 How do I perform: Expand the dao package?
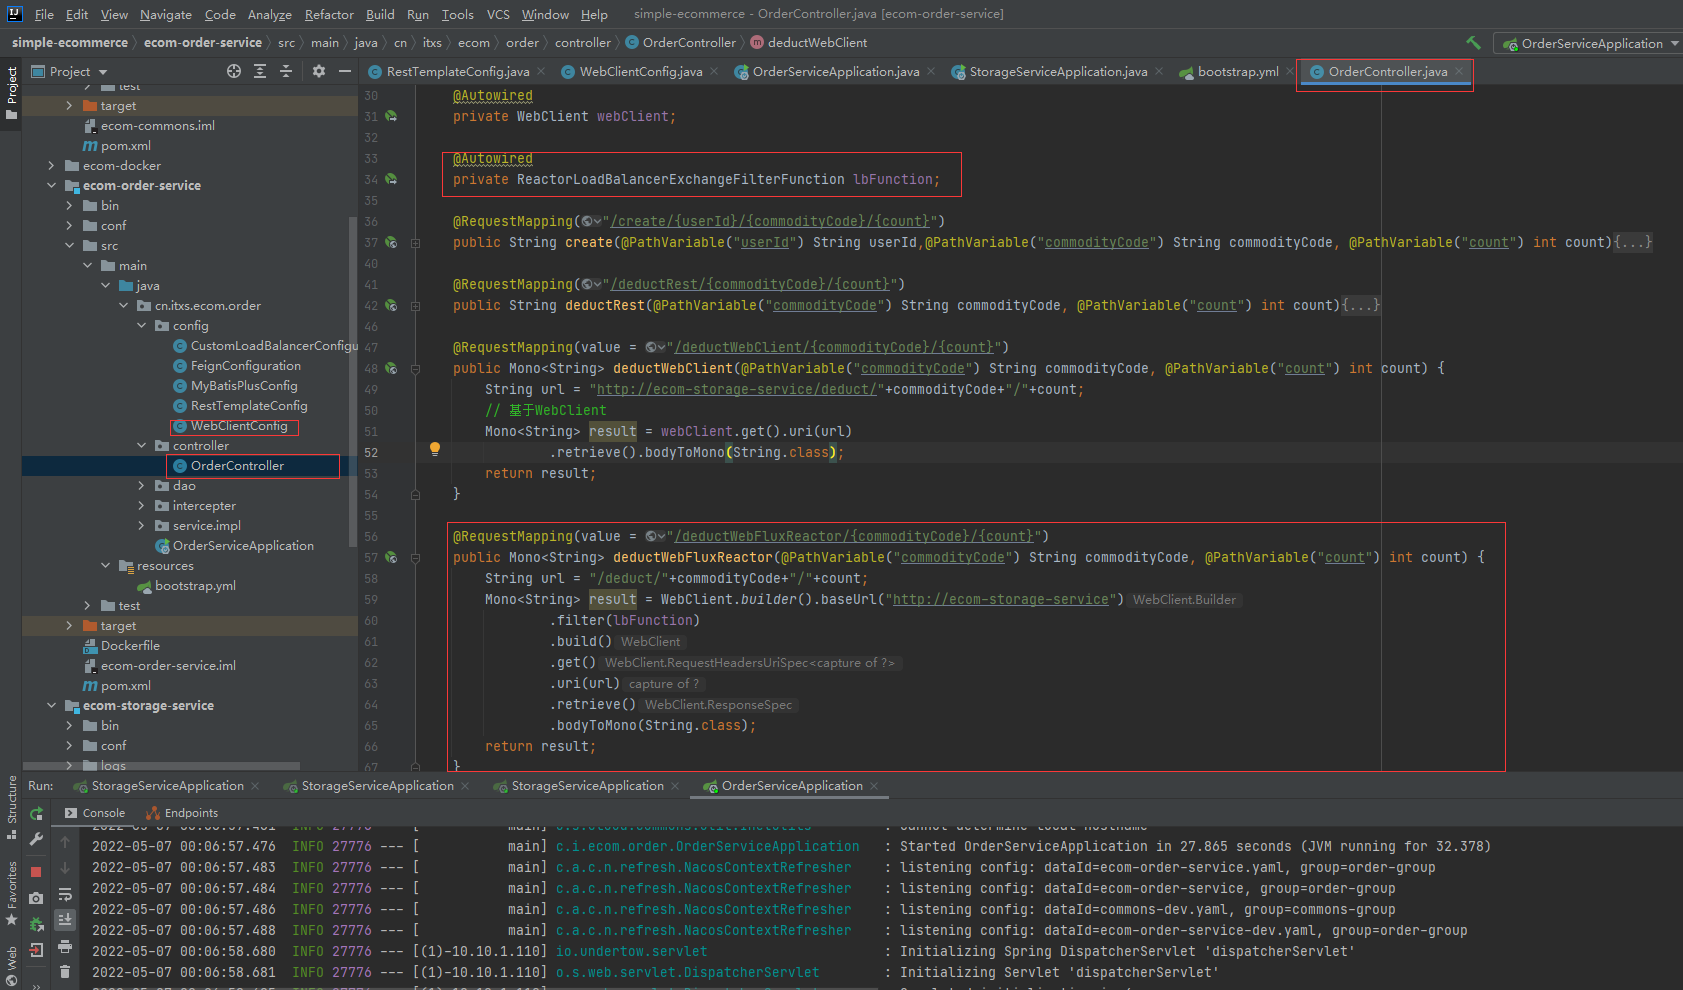tap(141, 486)
